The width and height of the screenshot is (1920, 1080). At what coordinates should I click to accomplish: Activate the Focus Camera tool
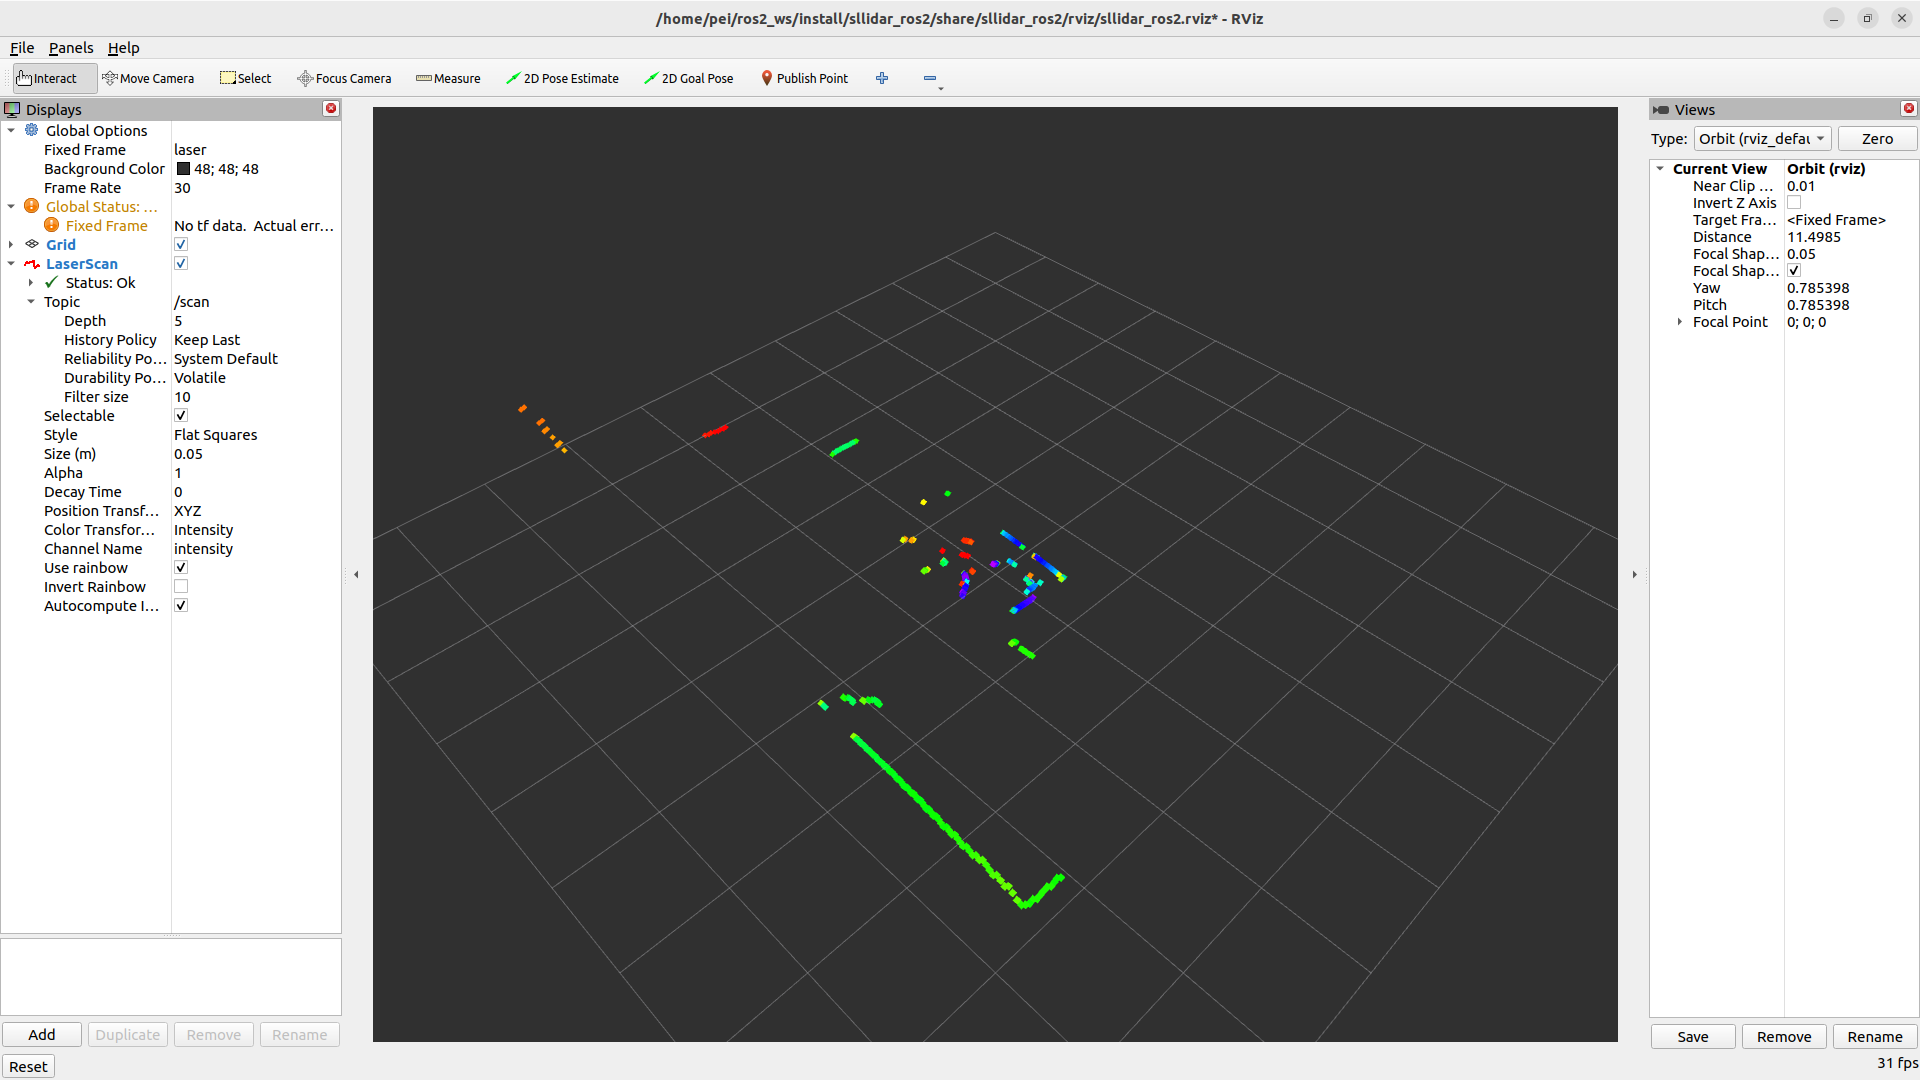click(x=344, y=78)
